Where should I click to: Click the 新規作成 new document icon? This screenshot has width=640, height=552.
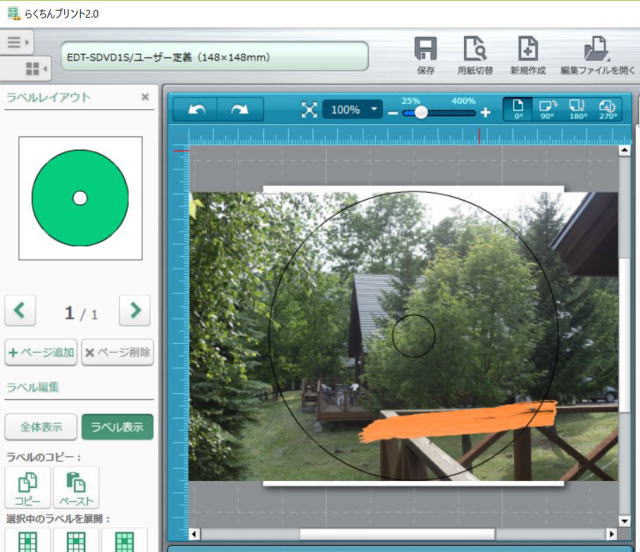click(x=527, y=49)
